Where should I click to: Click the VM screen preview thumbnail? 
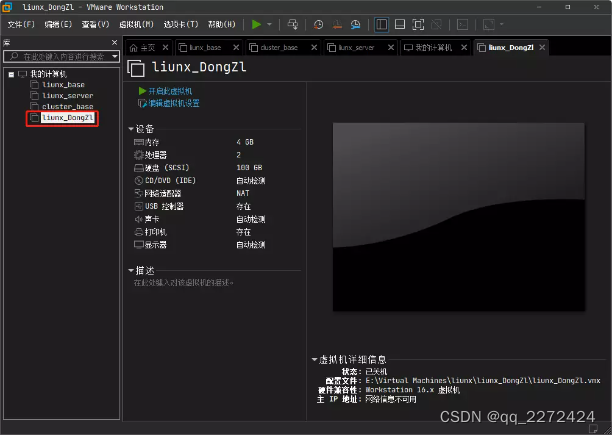(459, 217)
